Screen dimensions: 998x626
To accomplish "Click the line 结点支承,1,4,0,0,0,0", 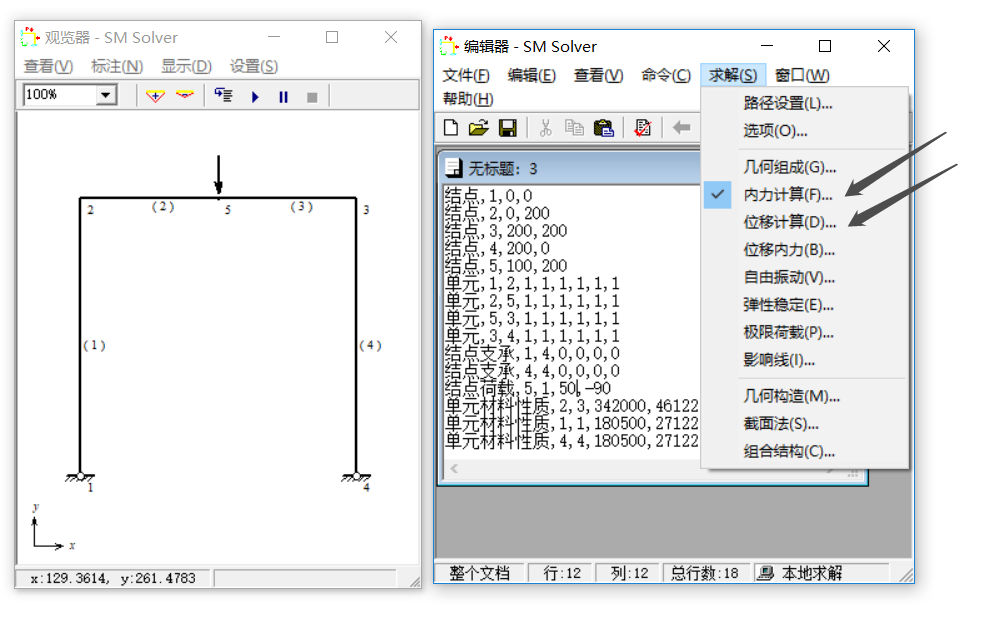I will (x=532, y=353).
